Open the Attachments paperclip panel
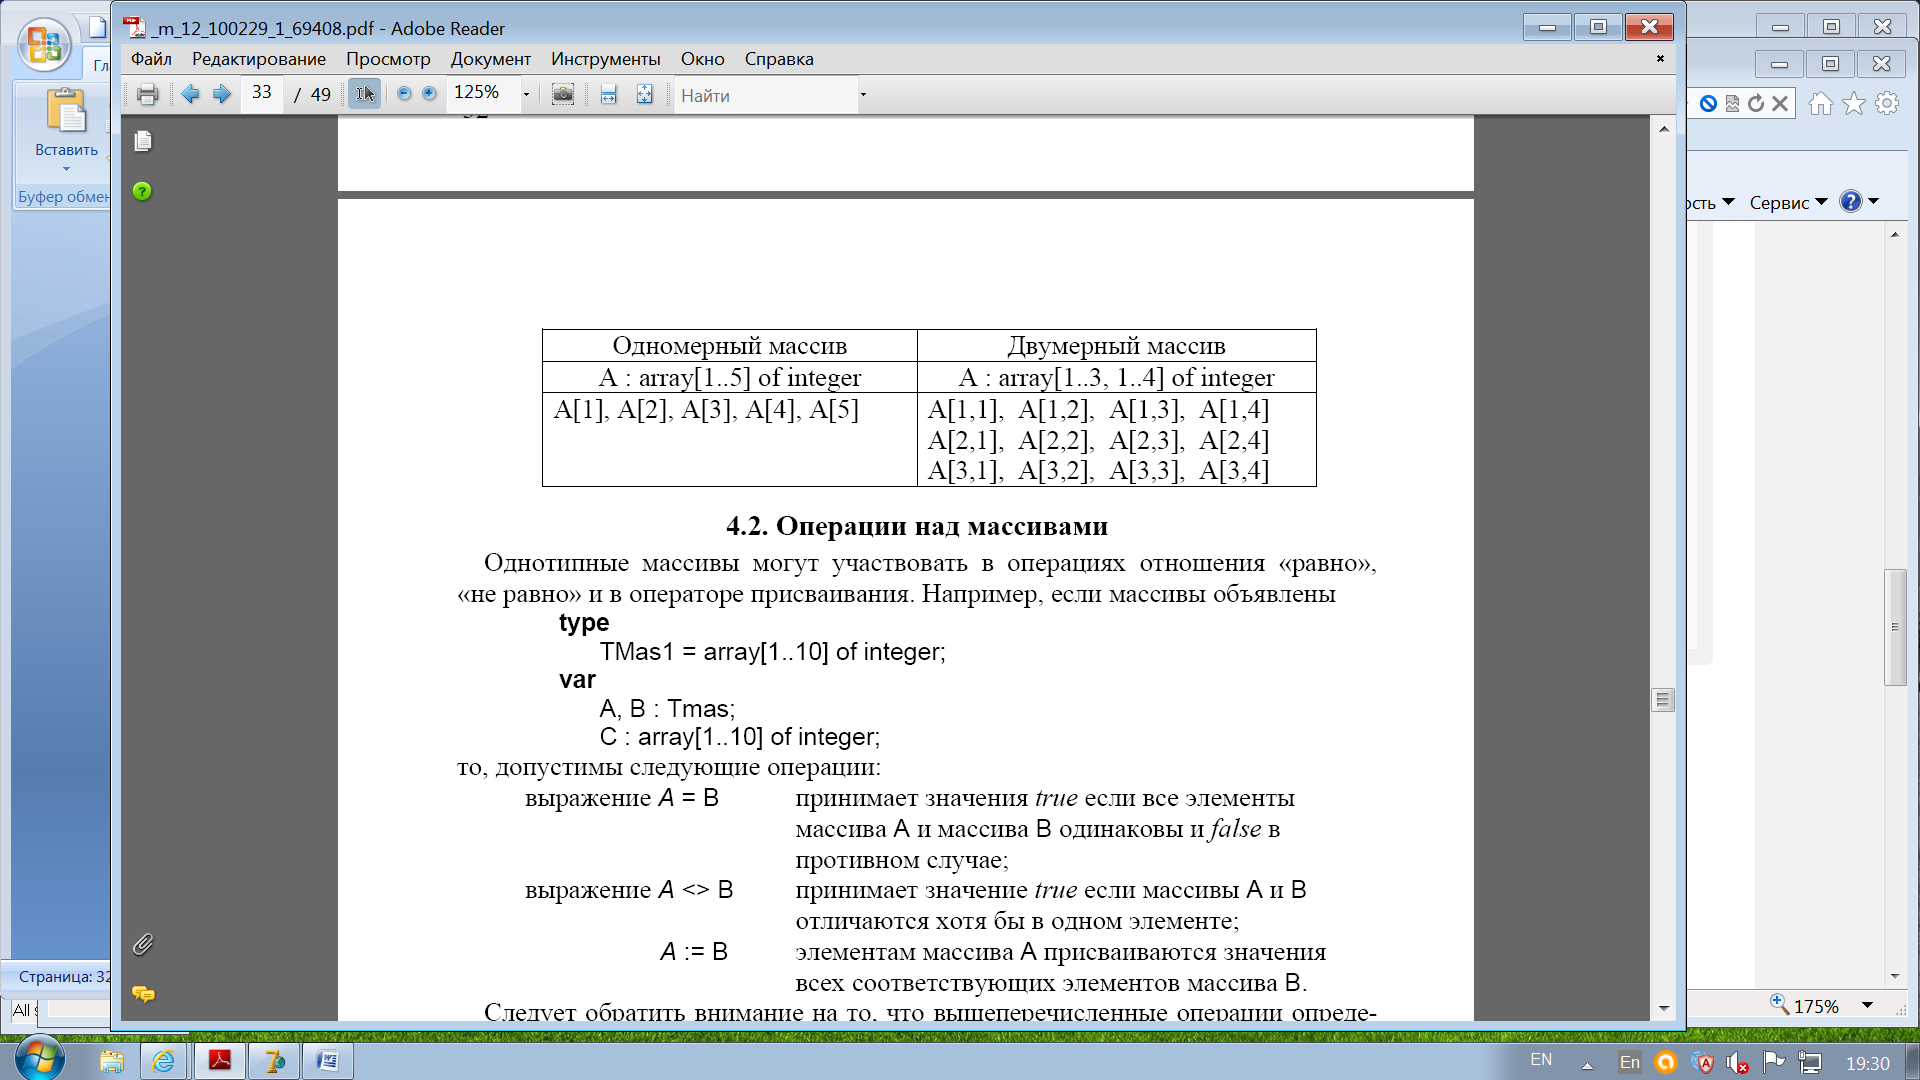 (143, 944)
